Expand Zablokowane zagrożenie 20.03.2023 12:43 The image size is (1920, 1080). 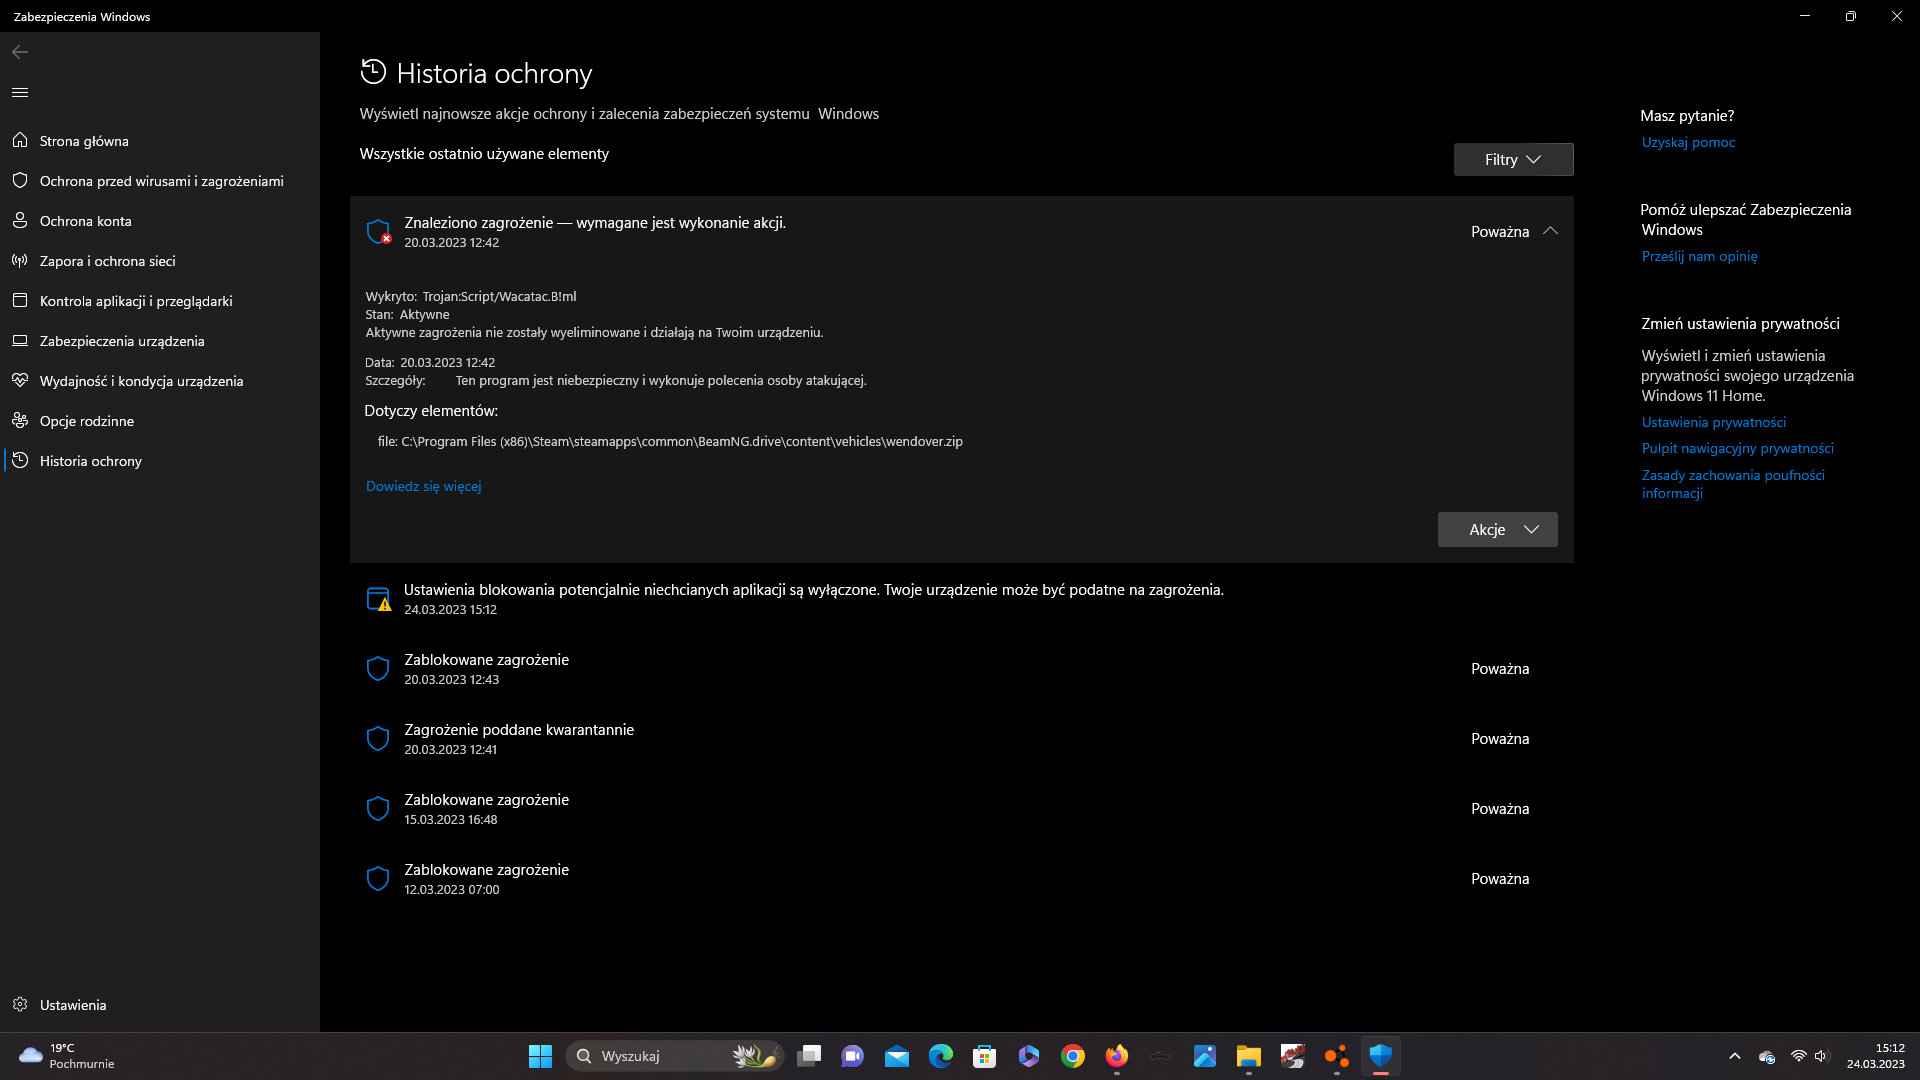click(x=961, y=669)
